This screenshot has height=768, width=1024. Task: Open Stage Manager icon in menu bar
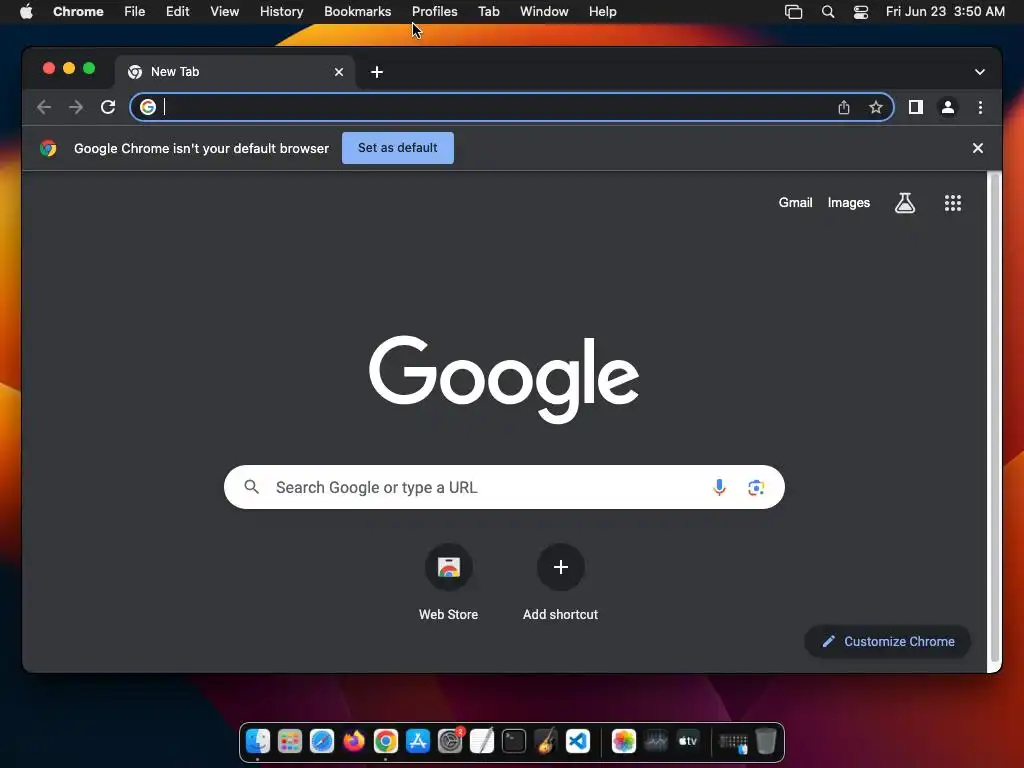tap(793, 11)
